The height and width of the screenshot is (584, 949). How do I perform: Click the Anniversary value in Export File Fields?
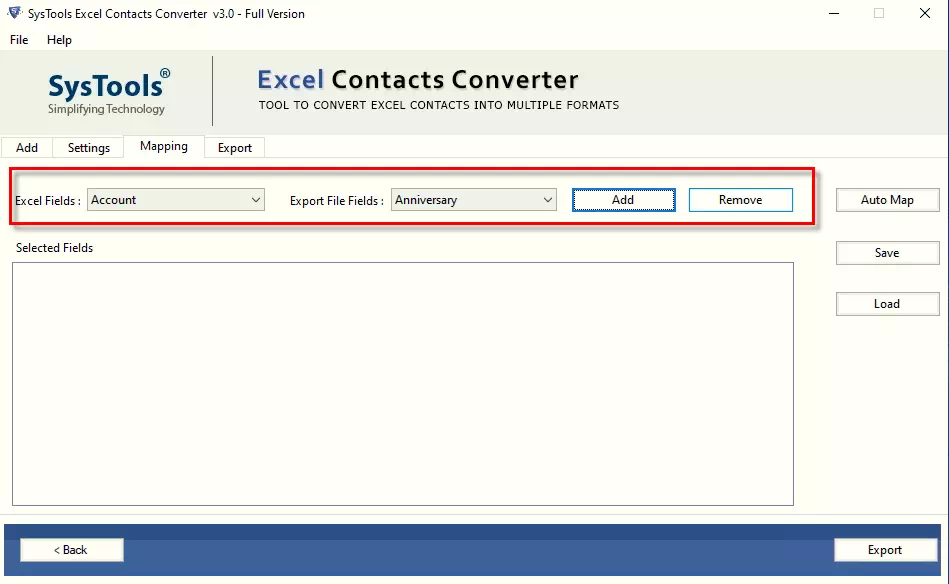point(425,200)
